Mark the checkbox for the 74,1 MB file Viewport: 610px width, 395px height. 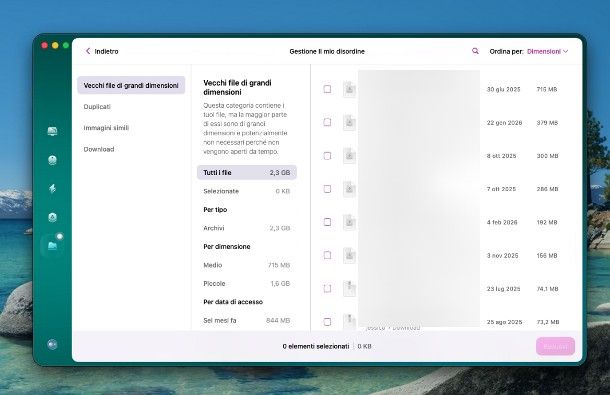pos(327,288)
